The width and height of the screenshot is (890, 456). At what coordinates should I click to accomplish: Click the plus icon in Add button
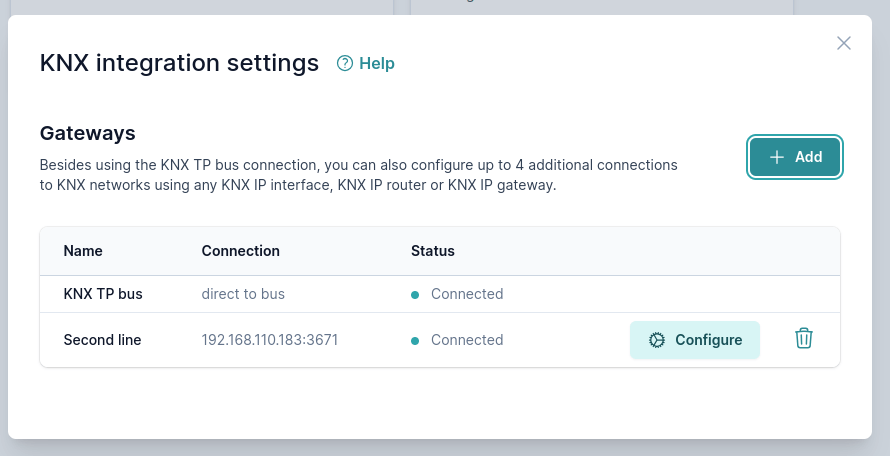776,157
